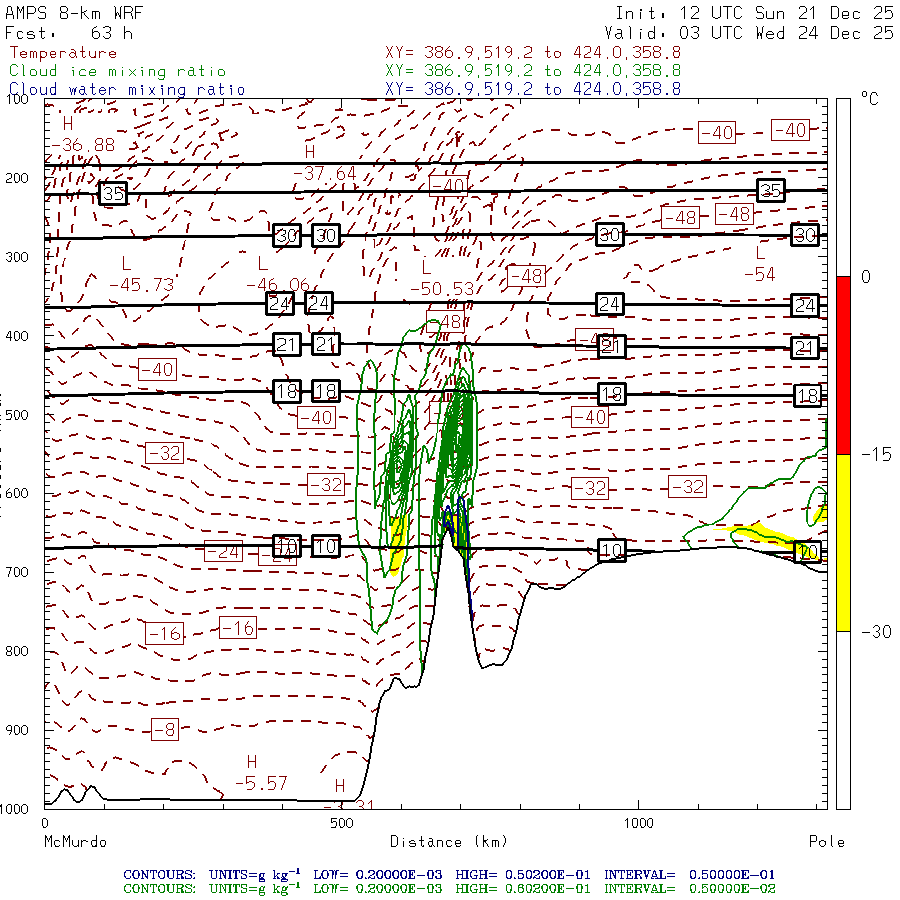The image size is (900, 900).
Task: Click the "Pole" axis endpoint label
Action: [x=827, y=842]
